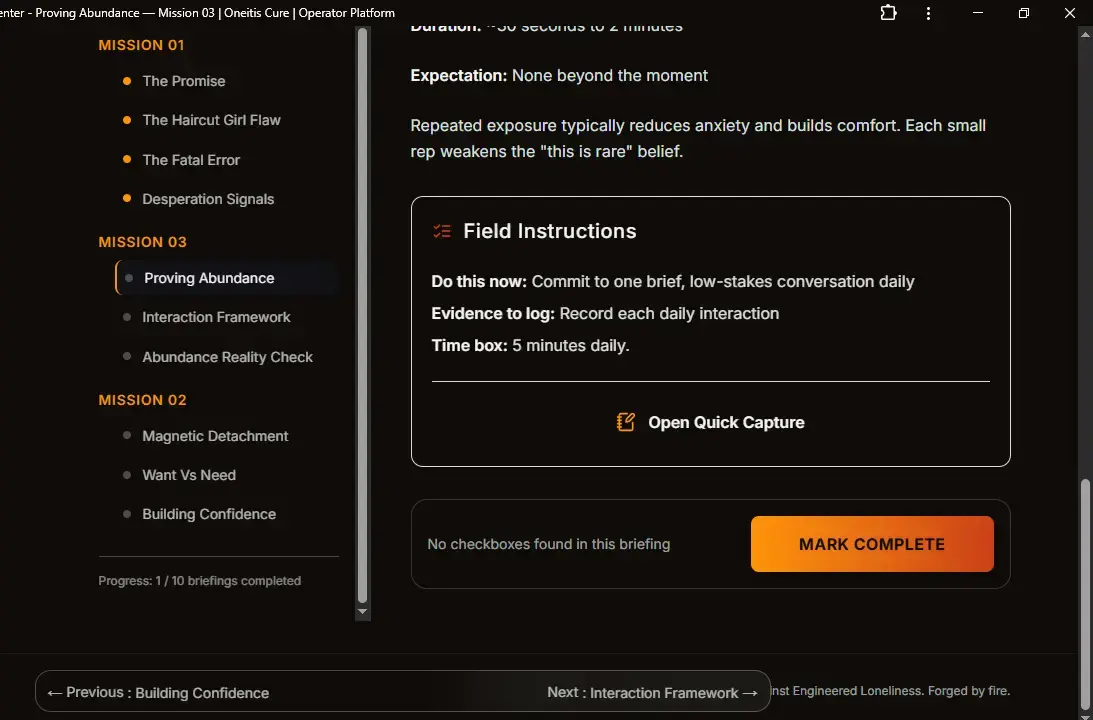Go to Previous: Building Confidence
1093x720 pixels.
(158, 692)
